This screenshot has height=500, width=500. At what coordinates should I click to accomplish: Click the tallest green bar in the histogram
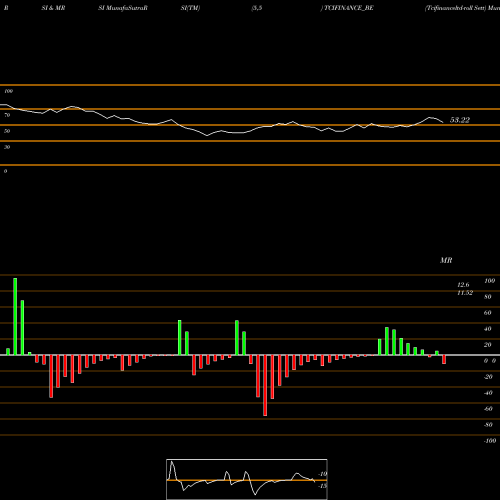click(x=15, y=316)
